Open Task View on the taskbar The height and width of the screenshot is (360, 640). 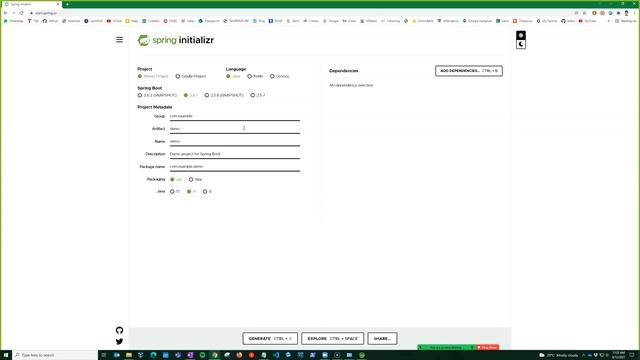coord(104,355)
